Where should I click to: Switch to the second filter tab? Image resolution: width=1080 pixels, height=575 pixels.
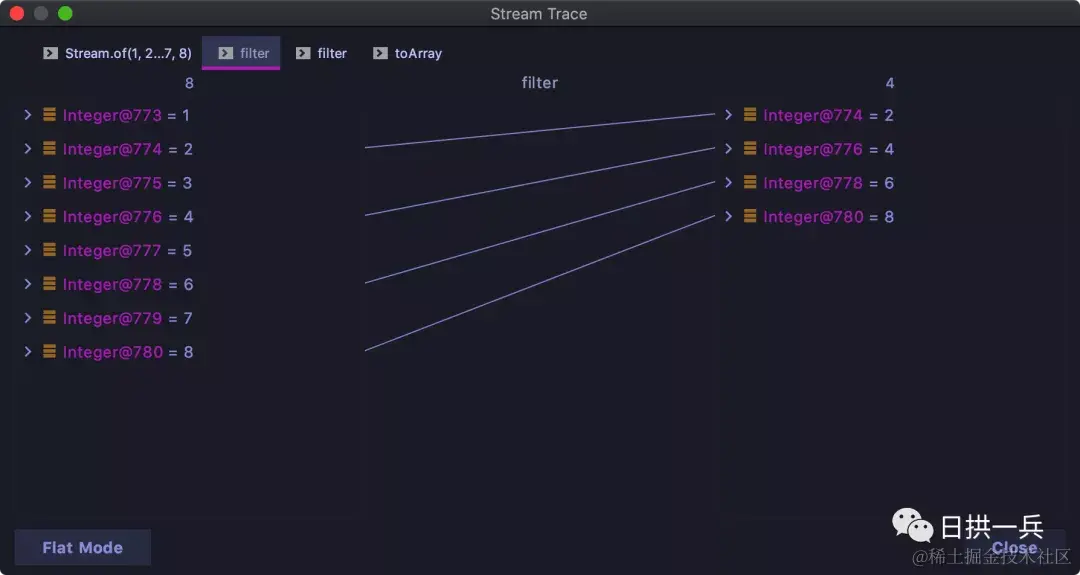point(321,53)
